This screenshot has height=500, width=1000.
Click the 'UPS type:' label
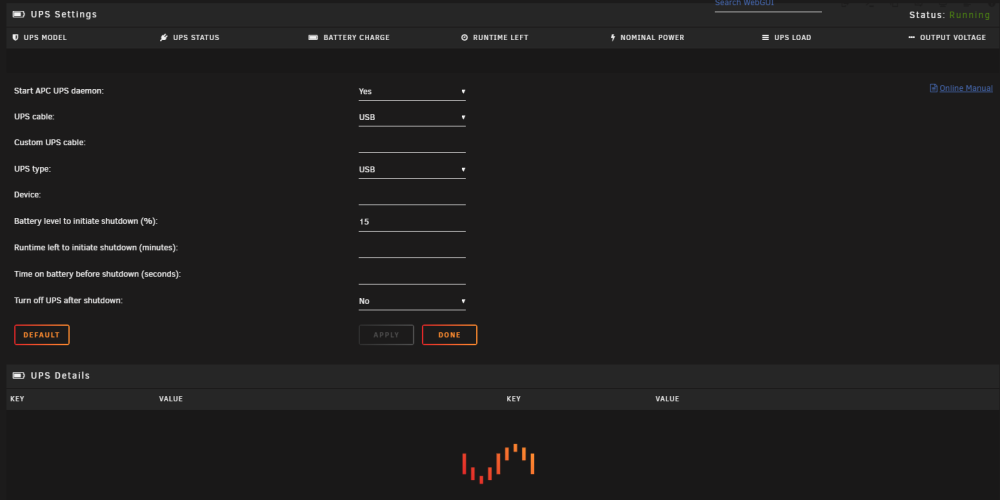(33, 169)
